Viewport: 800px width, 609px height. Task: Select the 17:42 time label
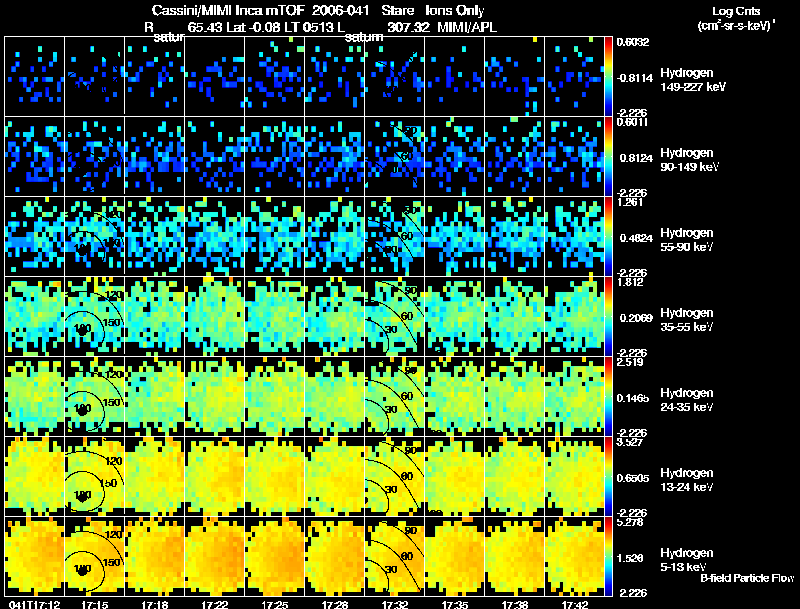(x=574, y=604)
